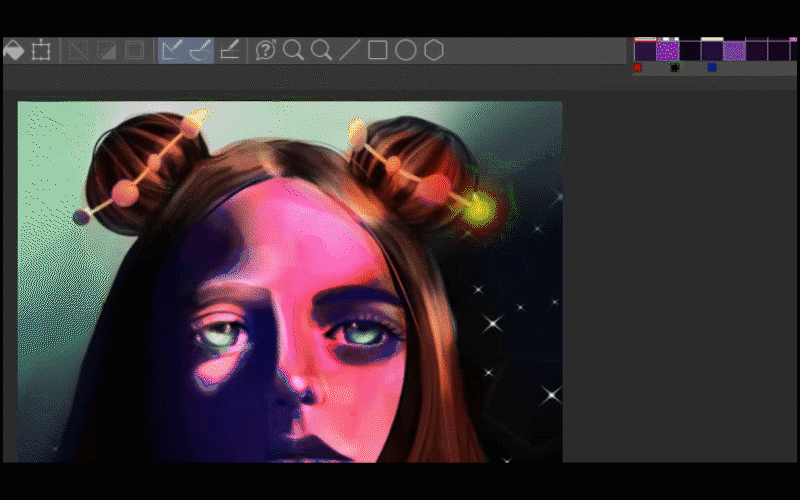Pick the bright purple dotted swatch
Image resolution: width=800 pixels, height=500 pixels.
click(667, 51)
